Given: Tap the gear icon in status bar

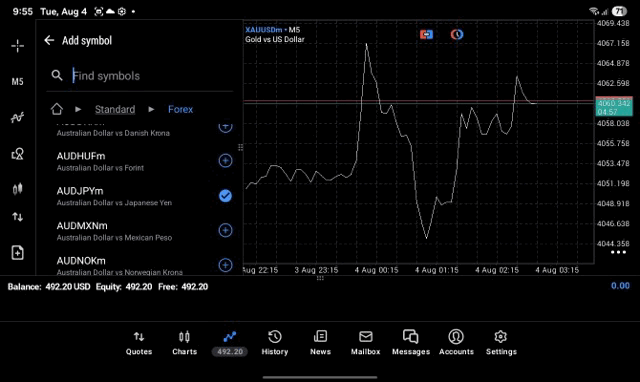Looking at the screenshot, I should pyautogui.click(x=122, y=11).
